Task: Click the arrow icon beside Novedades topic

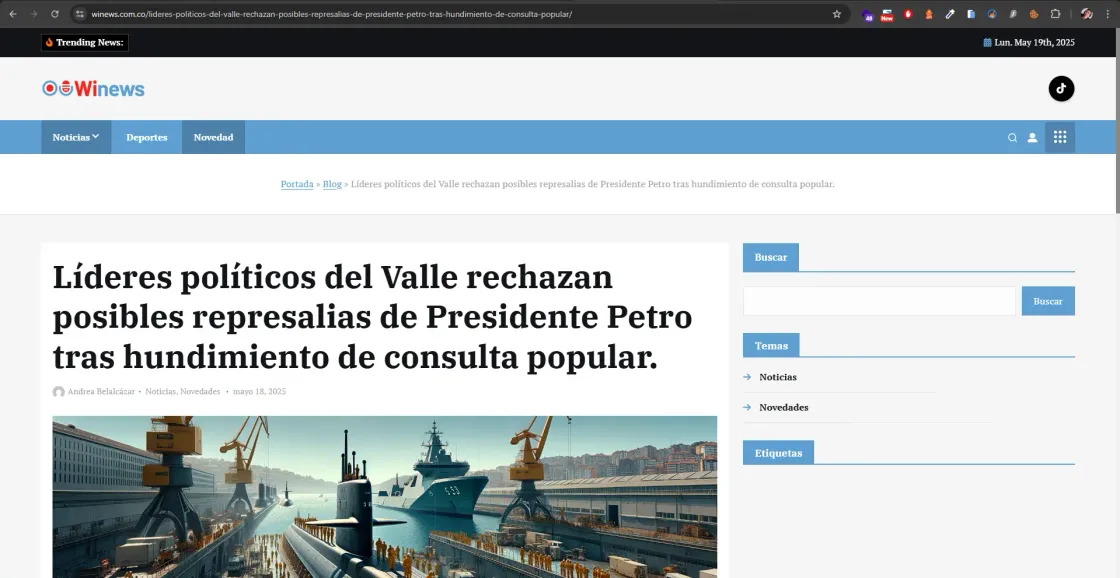Action: (x=747, y=407)
